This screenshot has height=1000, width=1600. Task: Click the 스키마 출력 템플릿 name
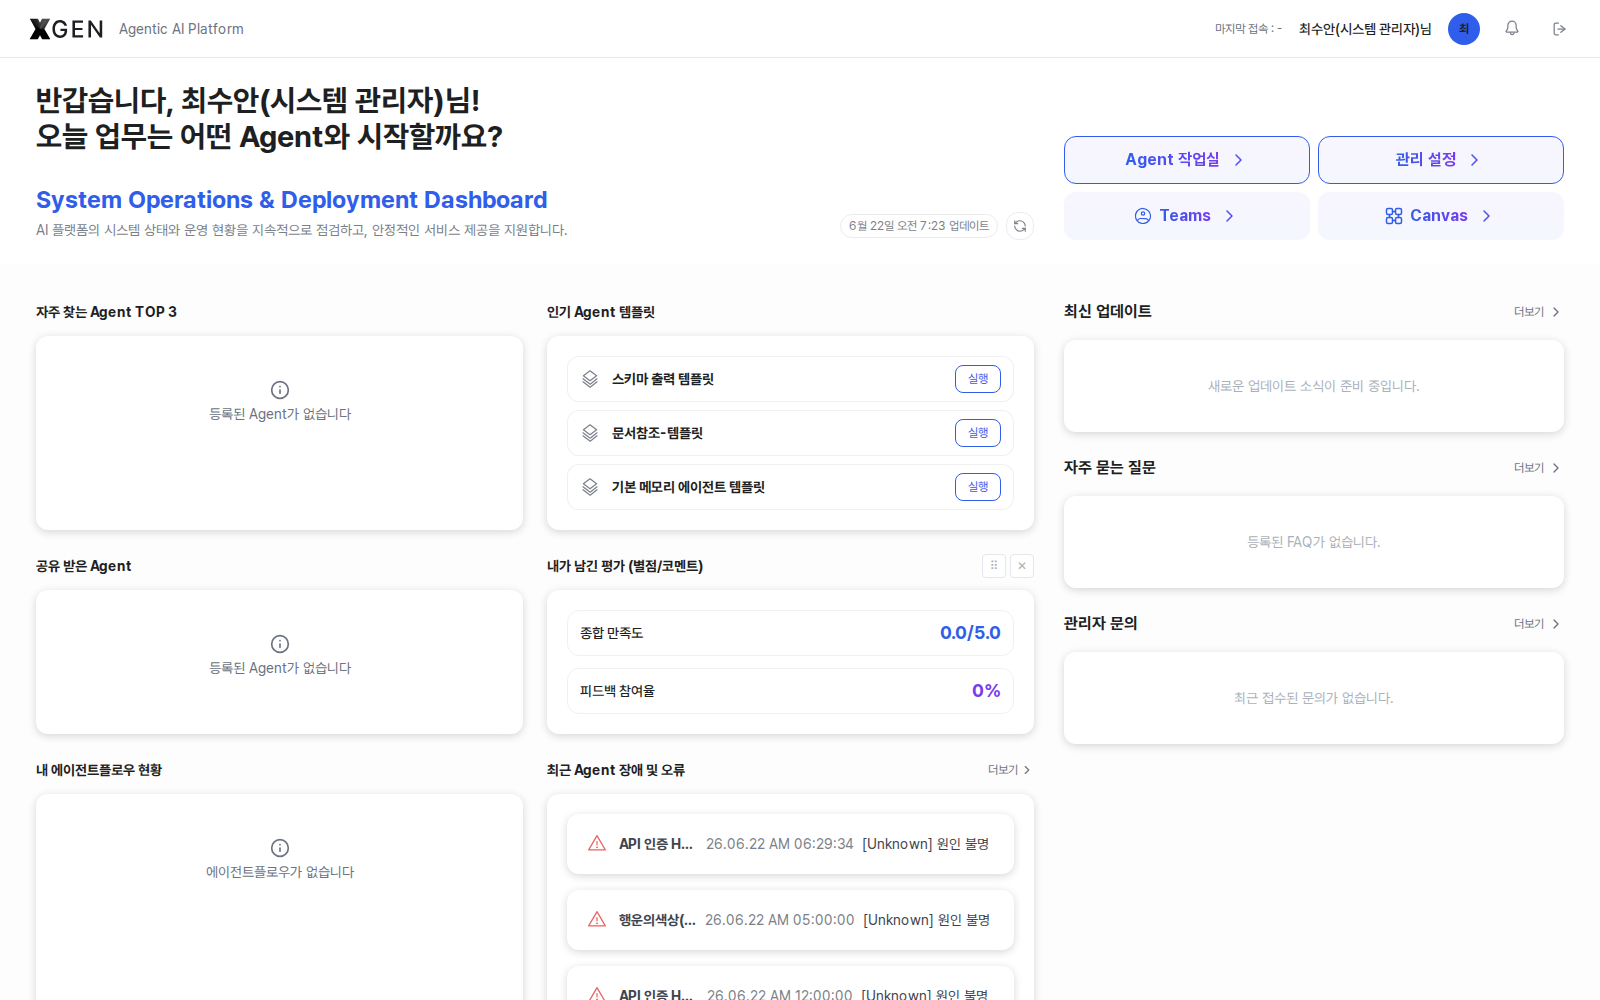[x=663, y=379]
